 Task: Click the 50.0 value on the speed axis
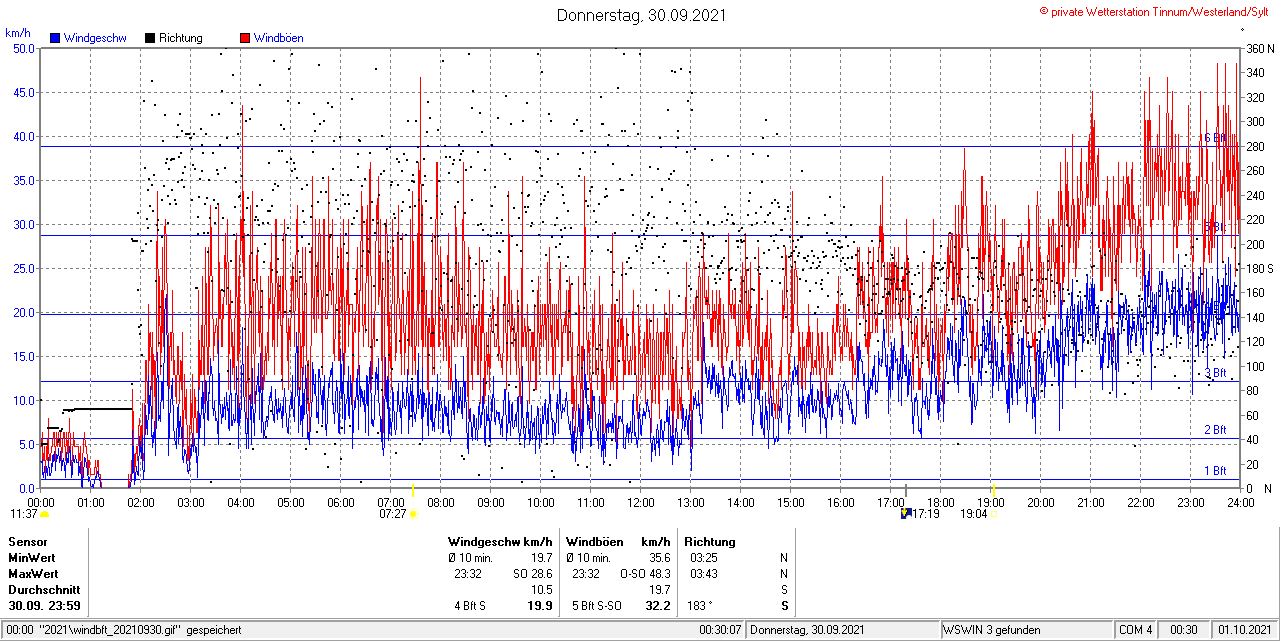24,48
